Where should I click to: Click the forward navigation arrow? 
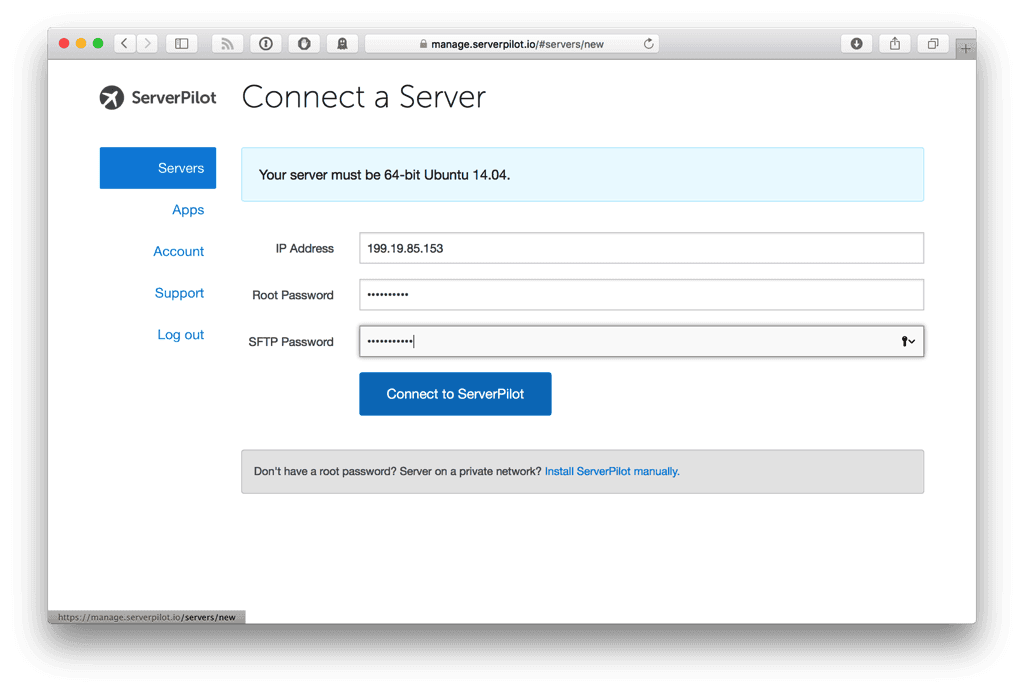click(146, 43)
